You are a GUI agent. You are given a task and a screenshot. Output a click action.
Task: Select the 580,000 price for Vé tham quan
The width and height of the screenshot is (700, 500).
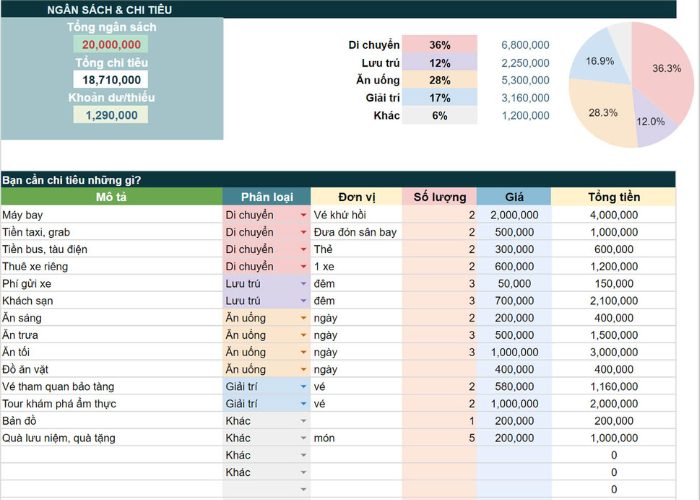point(514,386)
